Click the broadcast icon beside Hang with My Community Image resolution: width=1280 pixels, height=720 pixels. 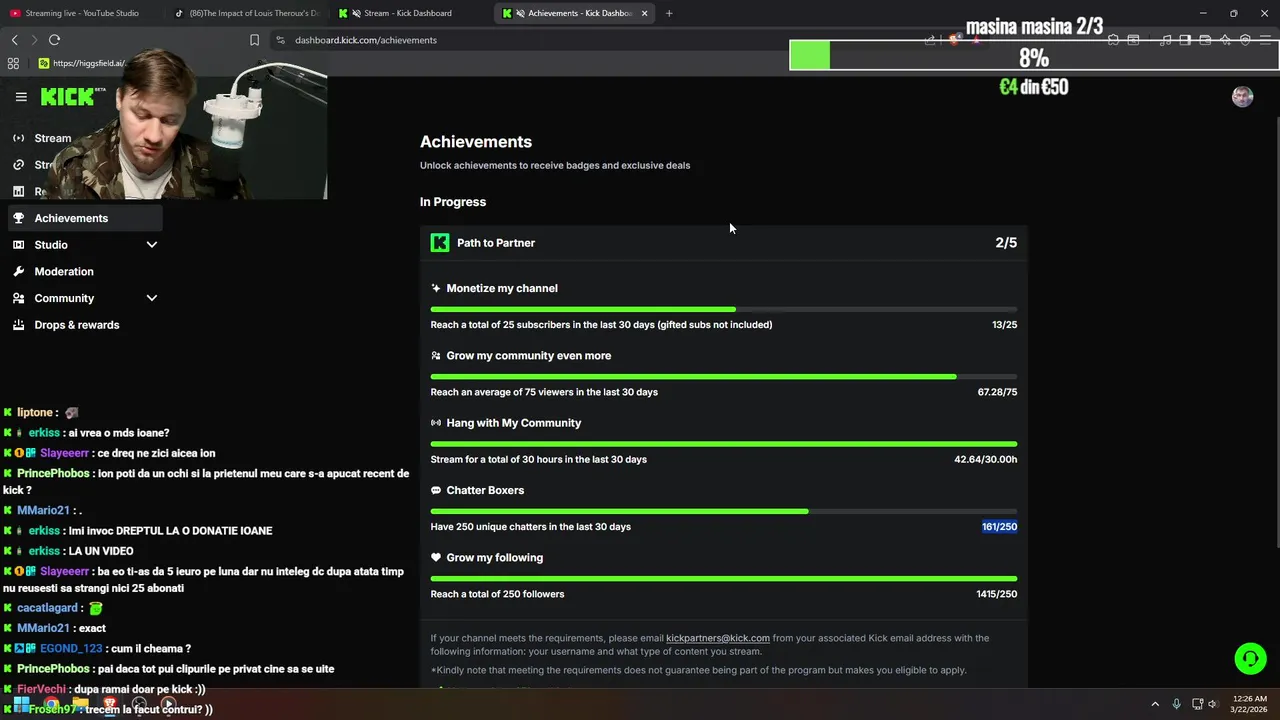(436, 423)
